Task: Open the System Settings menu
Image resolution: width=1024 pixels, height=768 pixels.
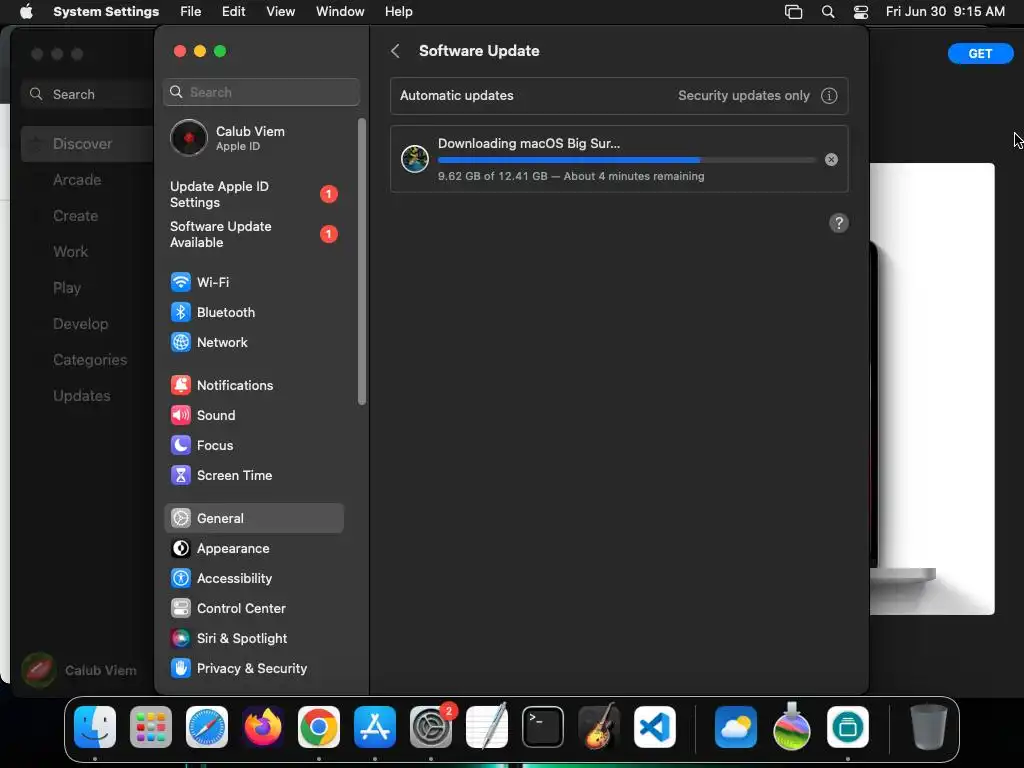Action: [x=106, y=12]
